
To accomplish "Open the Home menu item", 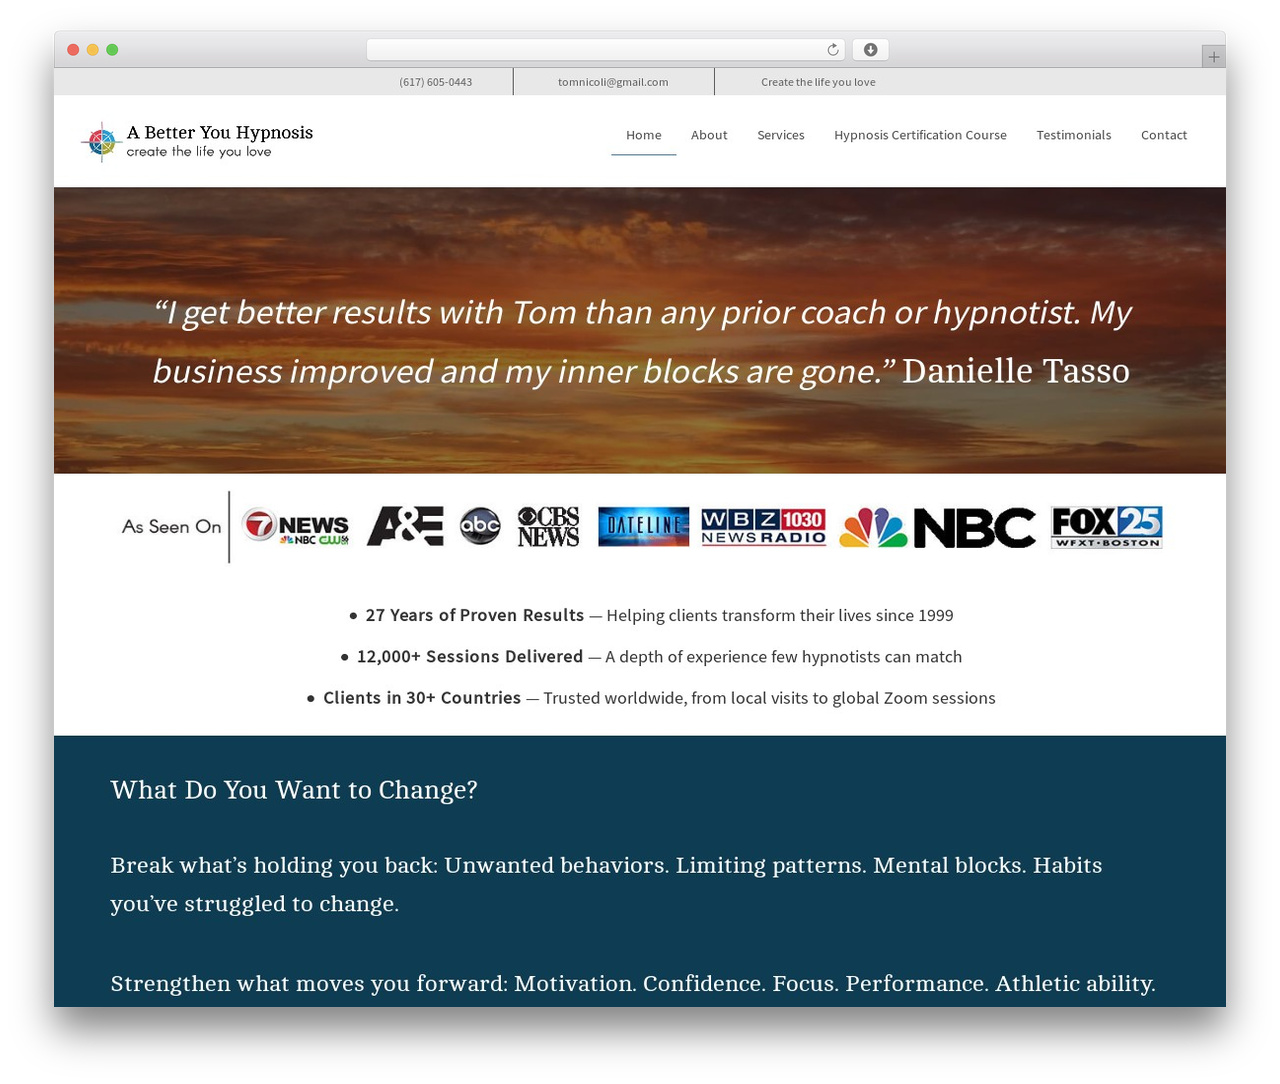I will [644, 135].
